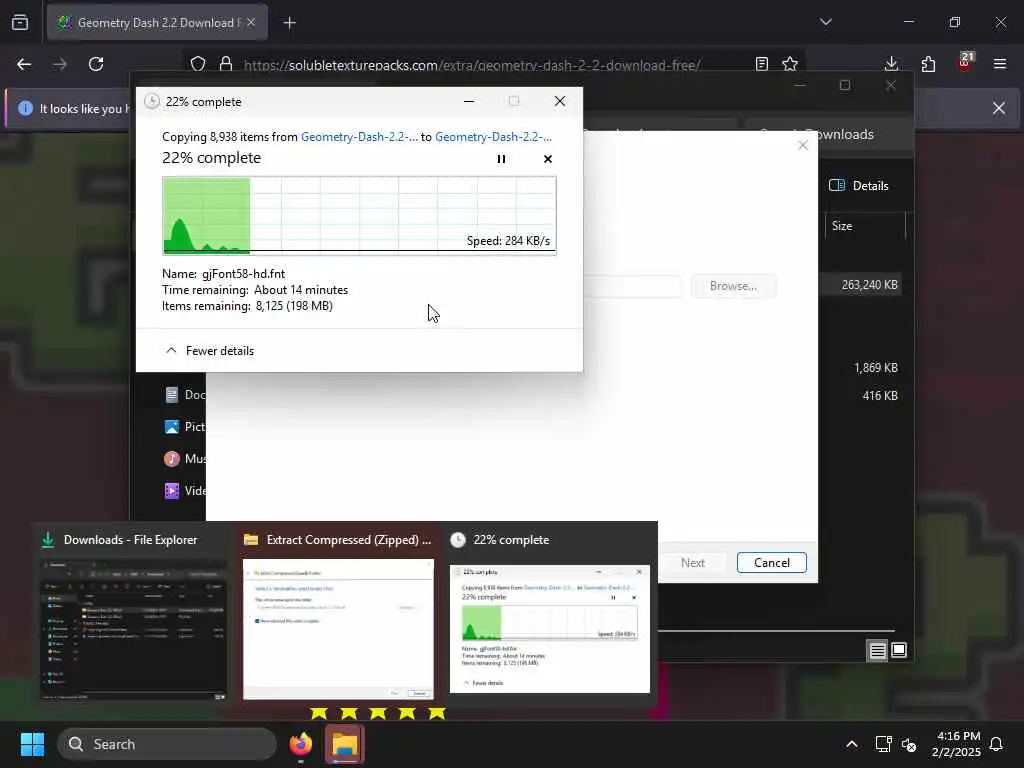Screen dimensions: 1024x768
Task: Collapse with the Fewer details chevron
Action: [x=171, y=351]
